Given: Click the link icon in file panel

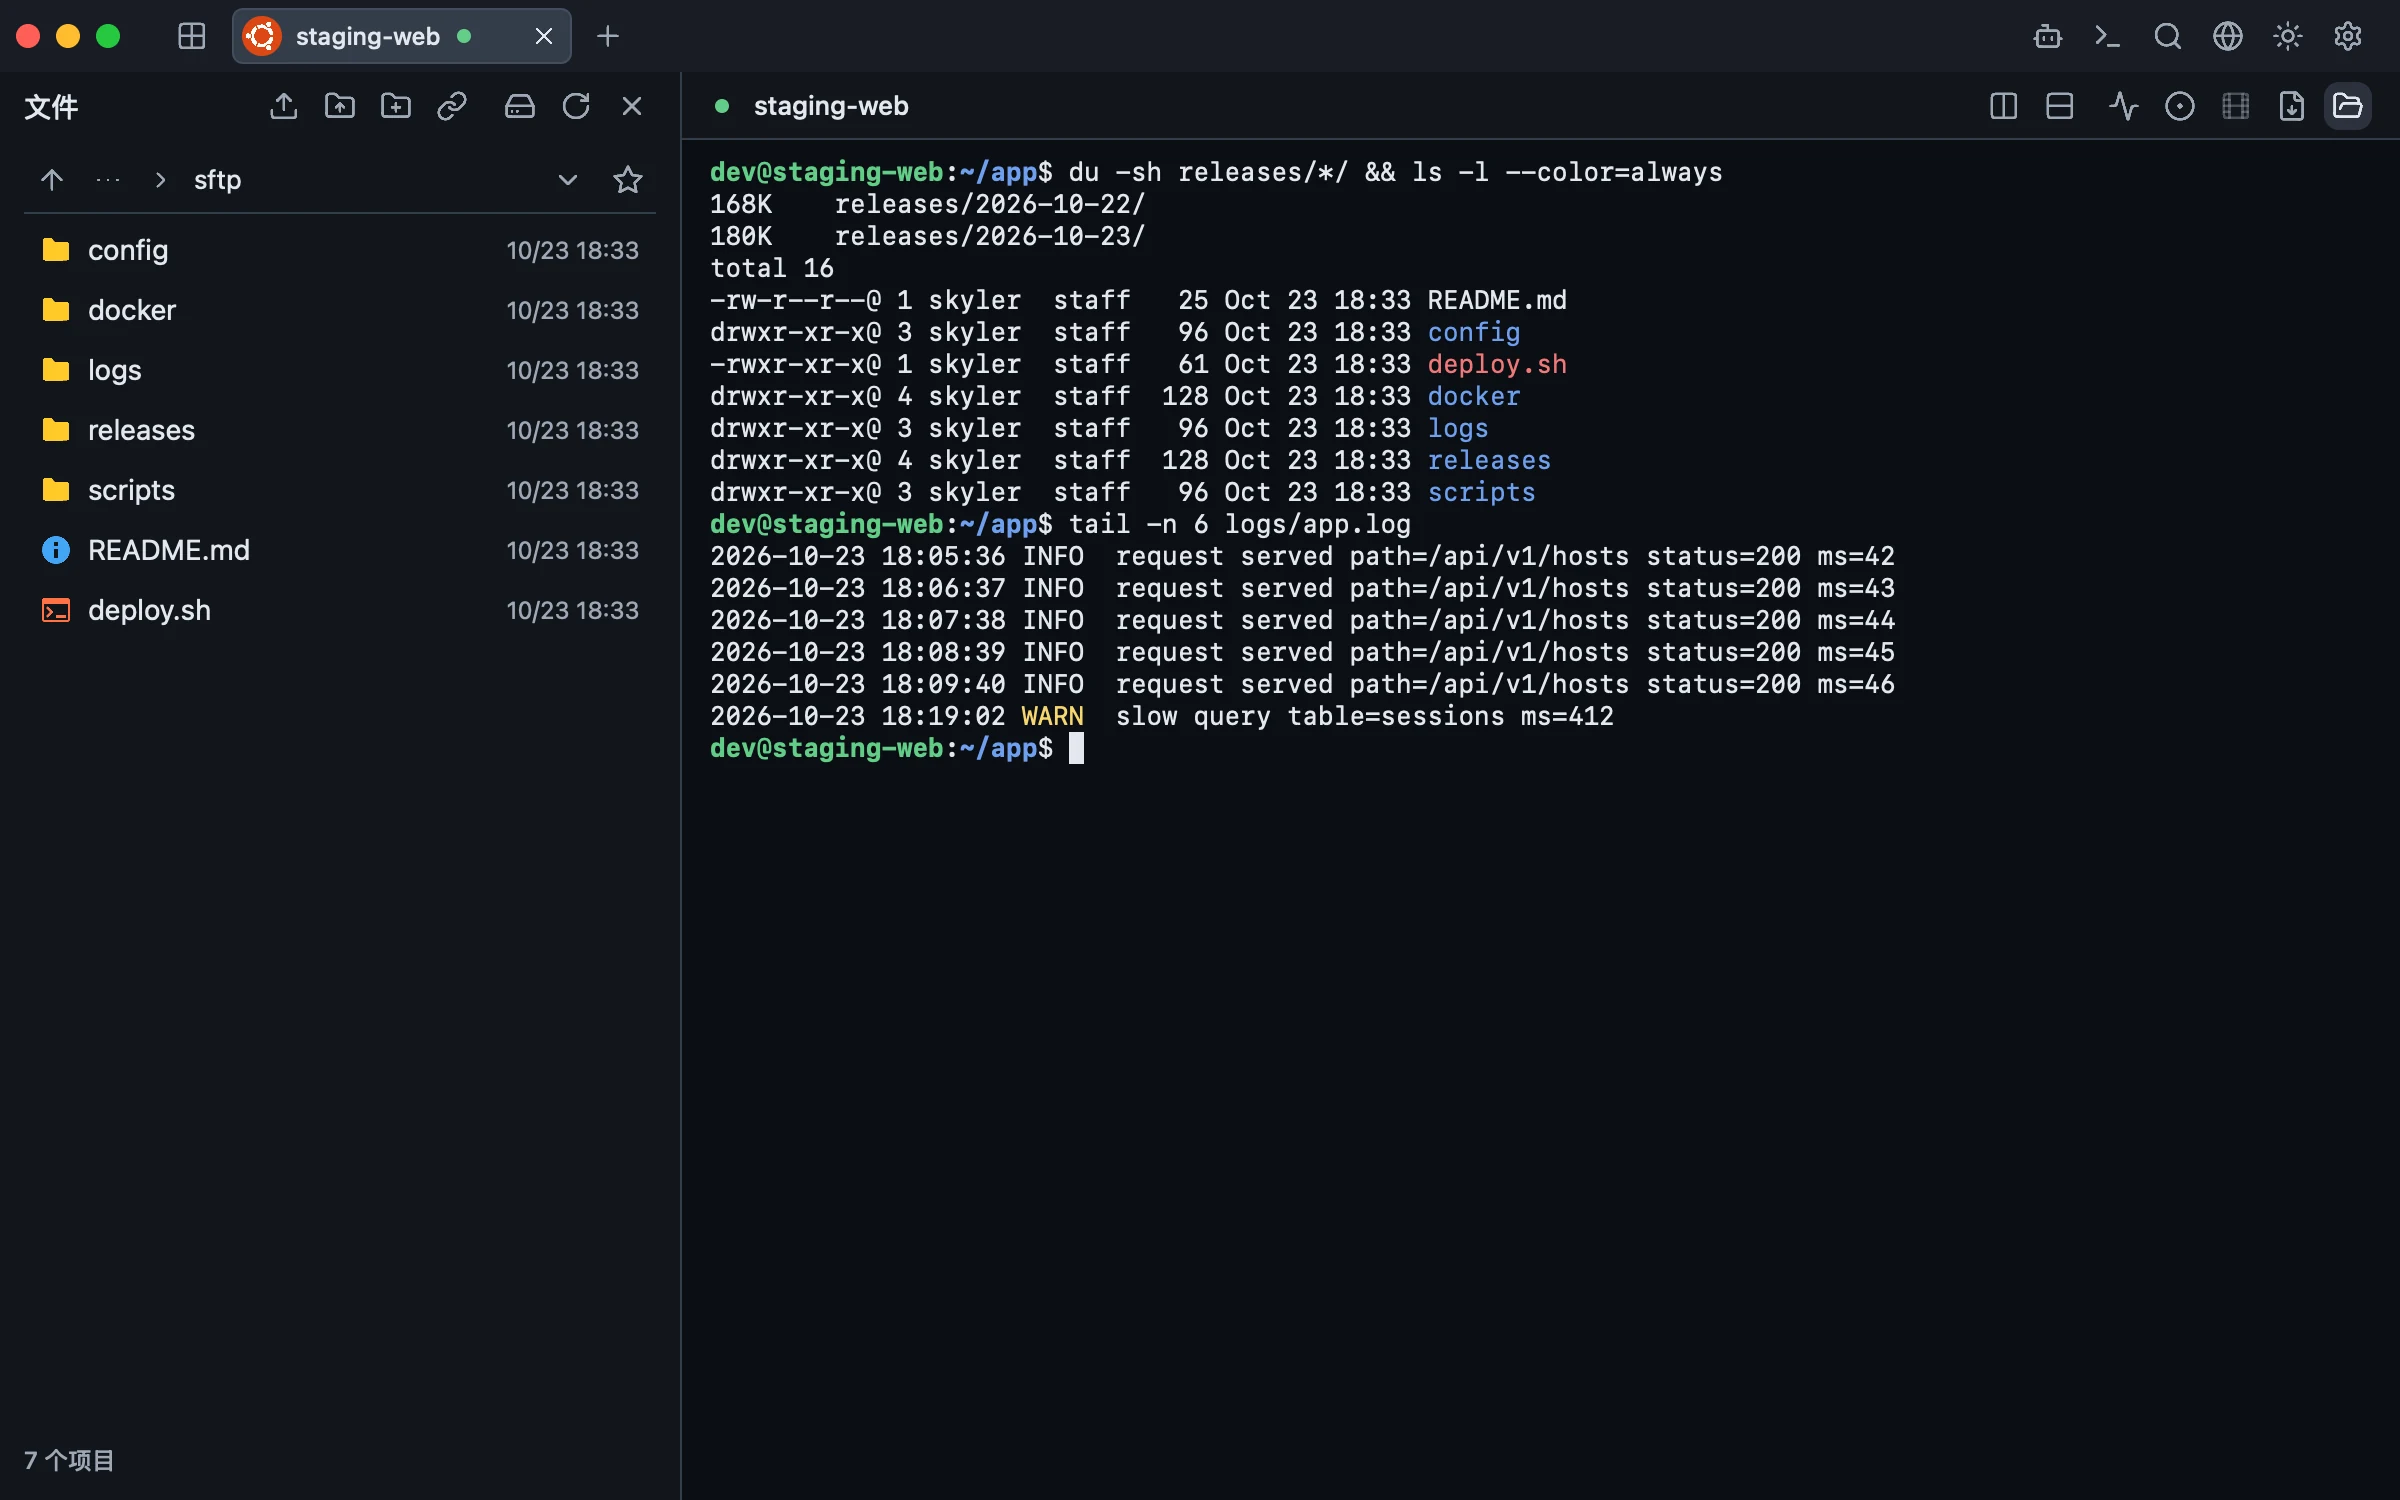Looking at the screenshot, I should 451,106.
